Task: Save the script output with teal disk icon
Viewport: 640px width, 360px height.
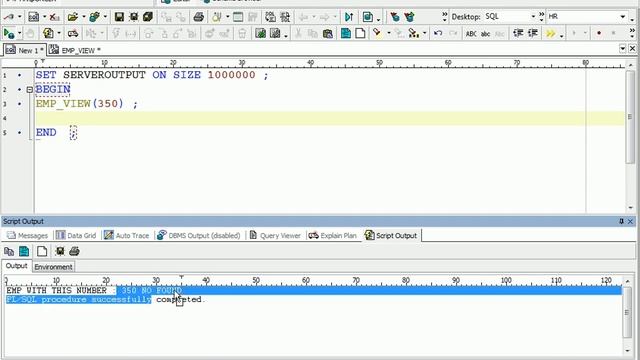Action: coord(24,251)
